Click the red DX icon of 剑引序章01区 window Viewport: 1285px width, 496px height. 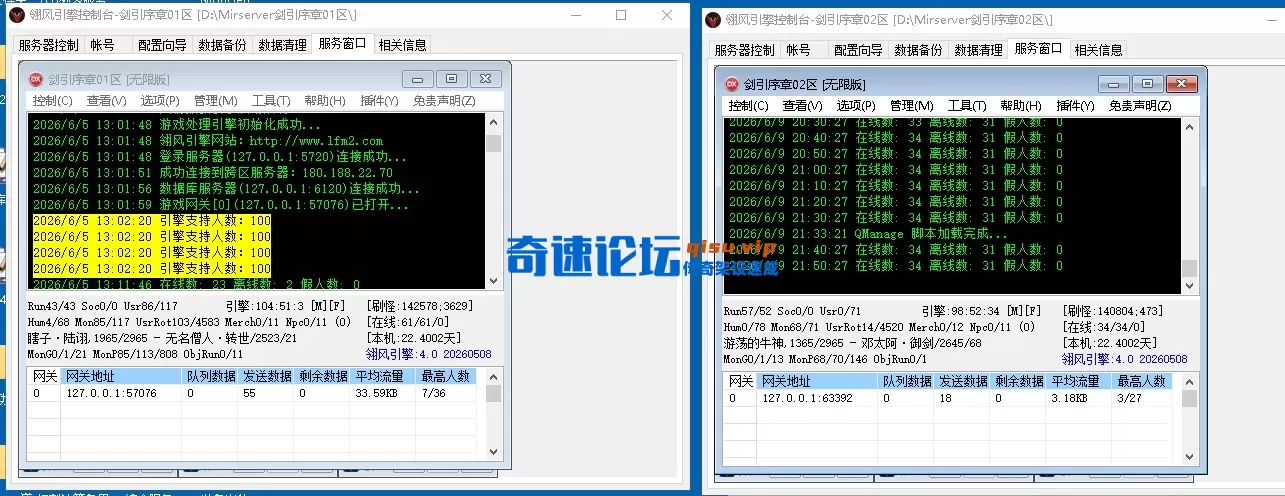click(35, 79)
